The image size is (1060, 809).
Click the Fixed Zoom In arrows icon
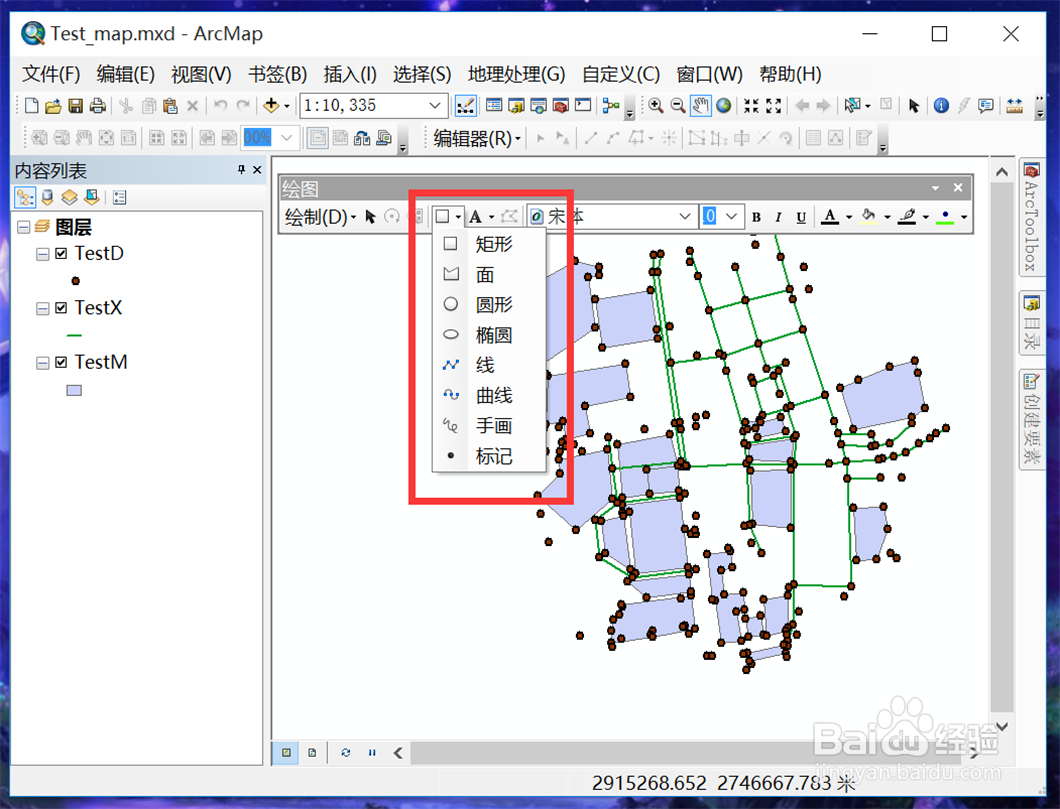[751, 105]
